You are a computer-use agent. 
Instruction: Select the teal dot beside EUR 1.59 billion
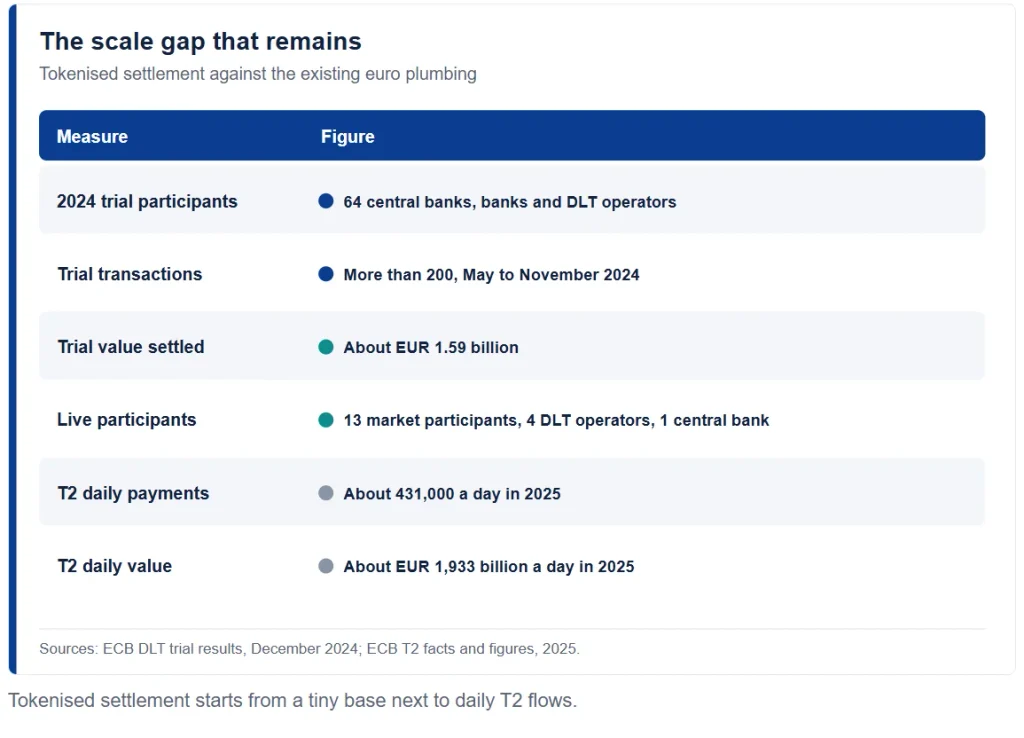point(325,347)
